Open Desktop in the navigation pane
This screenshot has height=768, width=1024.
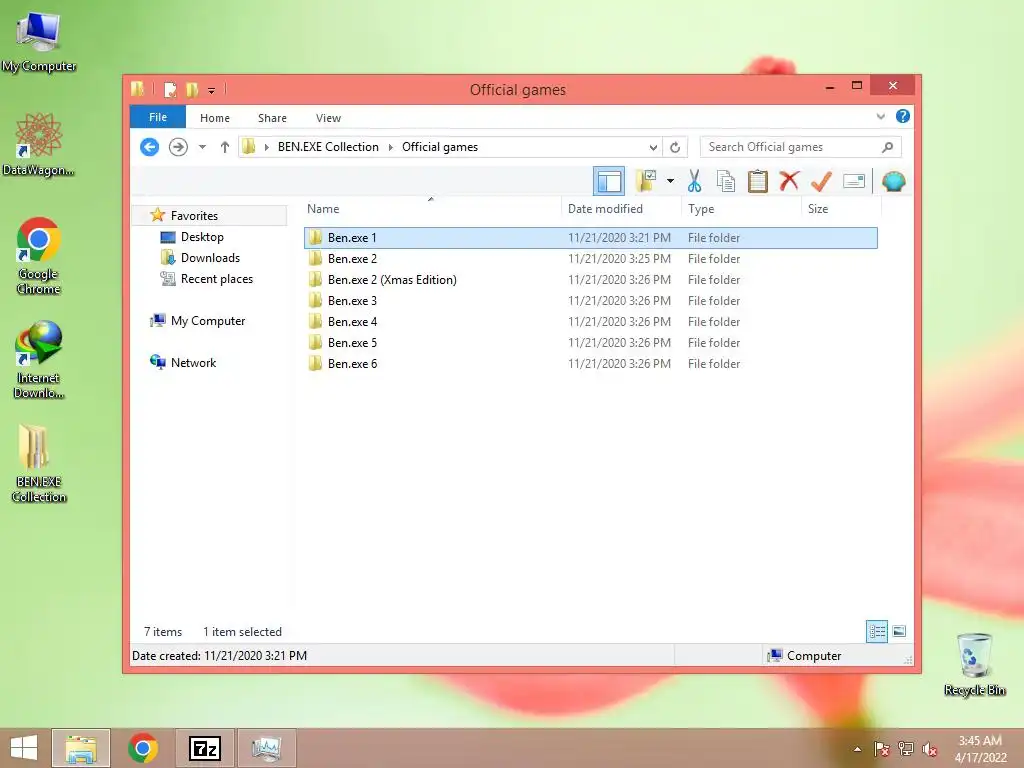[x=202, y=236]
